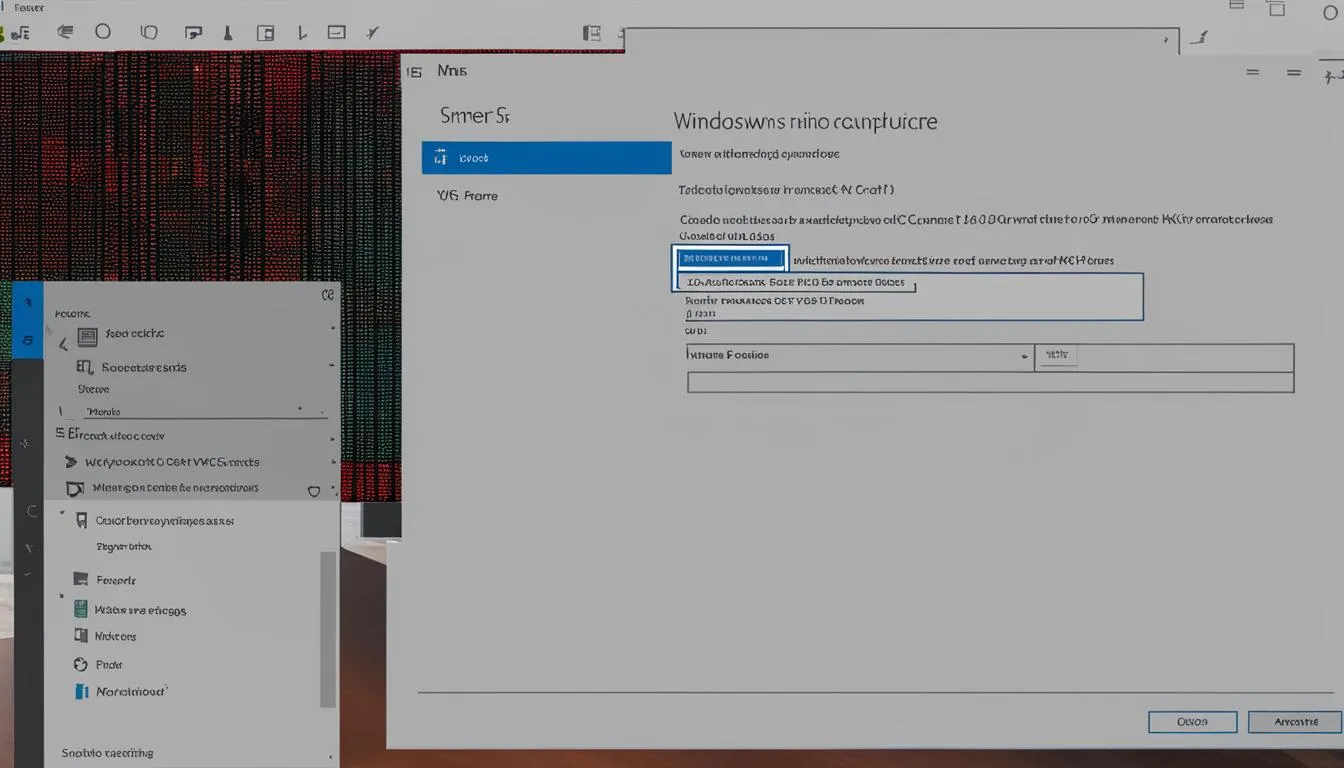This screenshot has width=1344, height=768.
Task: Click the 'Pagvnr brlct' text row
Action: pyautogui.click(x=123, y=547)
